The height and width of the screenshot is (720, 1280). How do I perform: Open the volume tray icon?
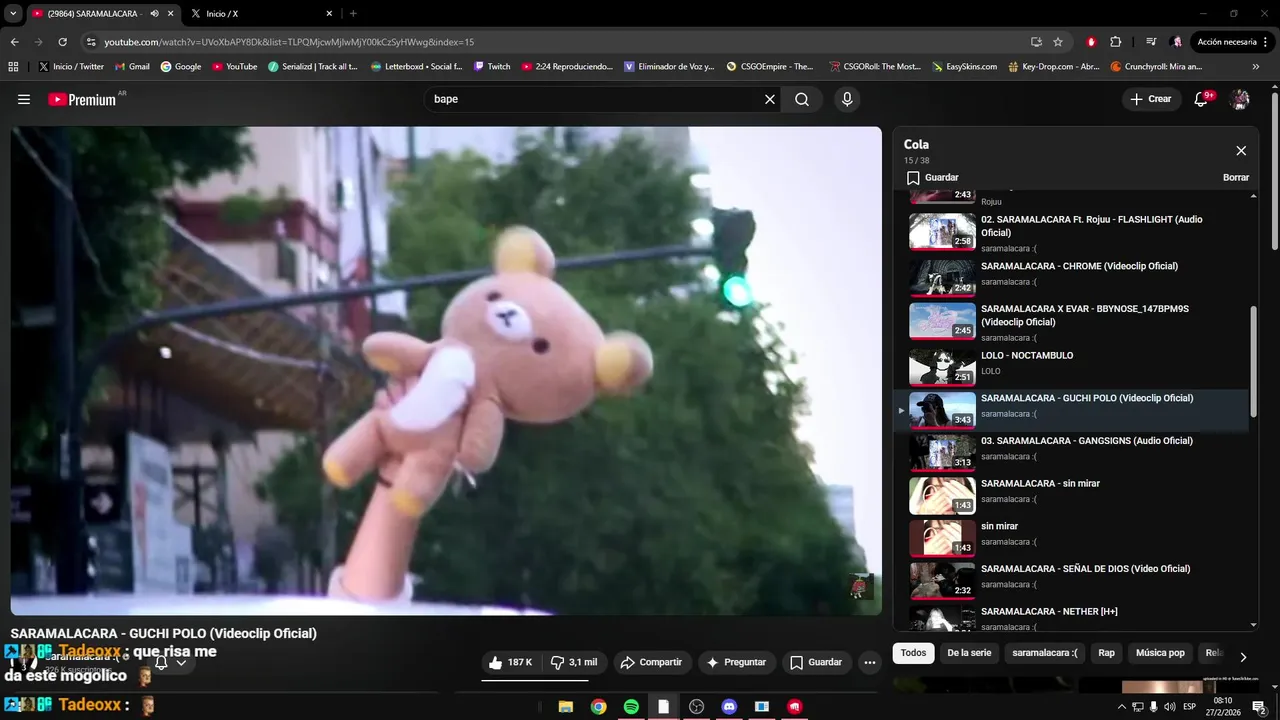pyautogui.click(x=1169, y=707)
